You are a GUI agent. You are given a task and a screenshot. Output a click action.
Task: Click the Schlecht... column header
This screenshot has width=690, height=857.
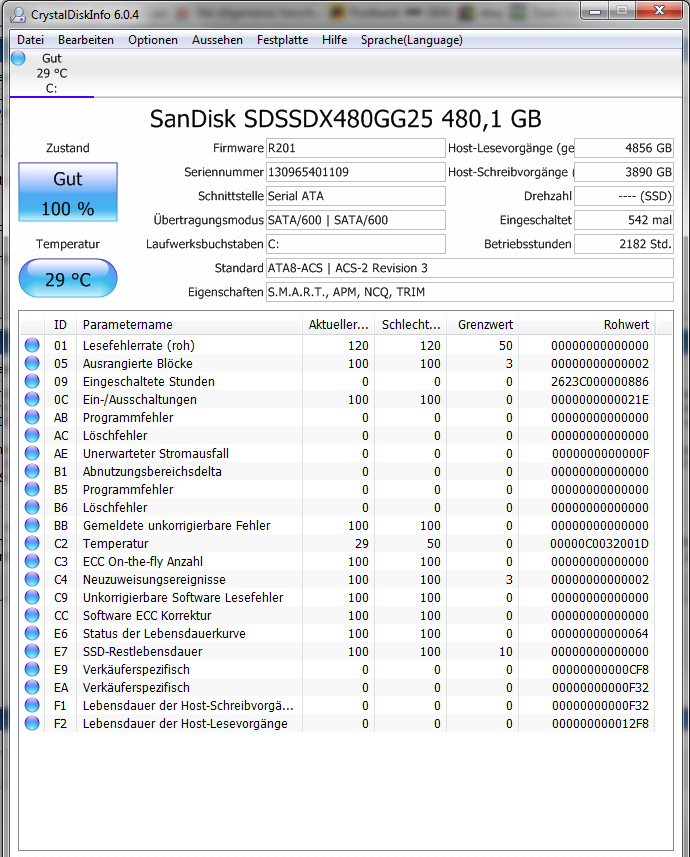(411, 325)
